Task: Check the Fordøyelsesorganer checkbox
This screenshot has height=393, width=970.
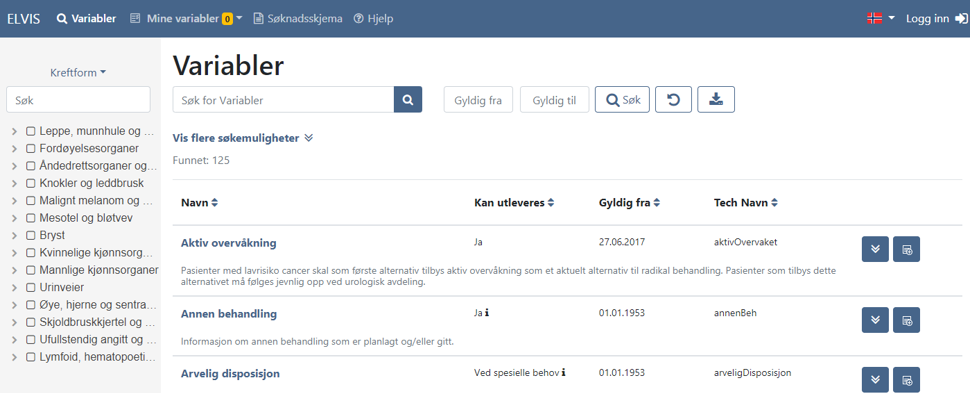Action: (30, 149)
